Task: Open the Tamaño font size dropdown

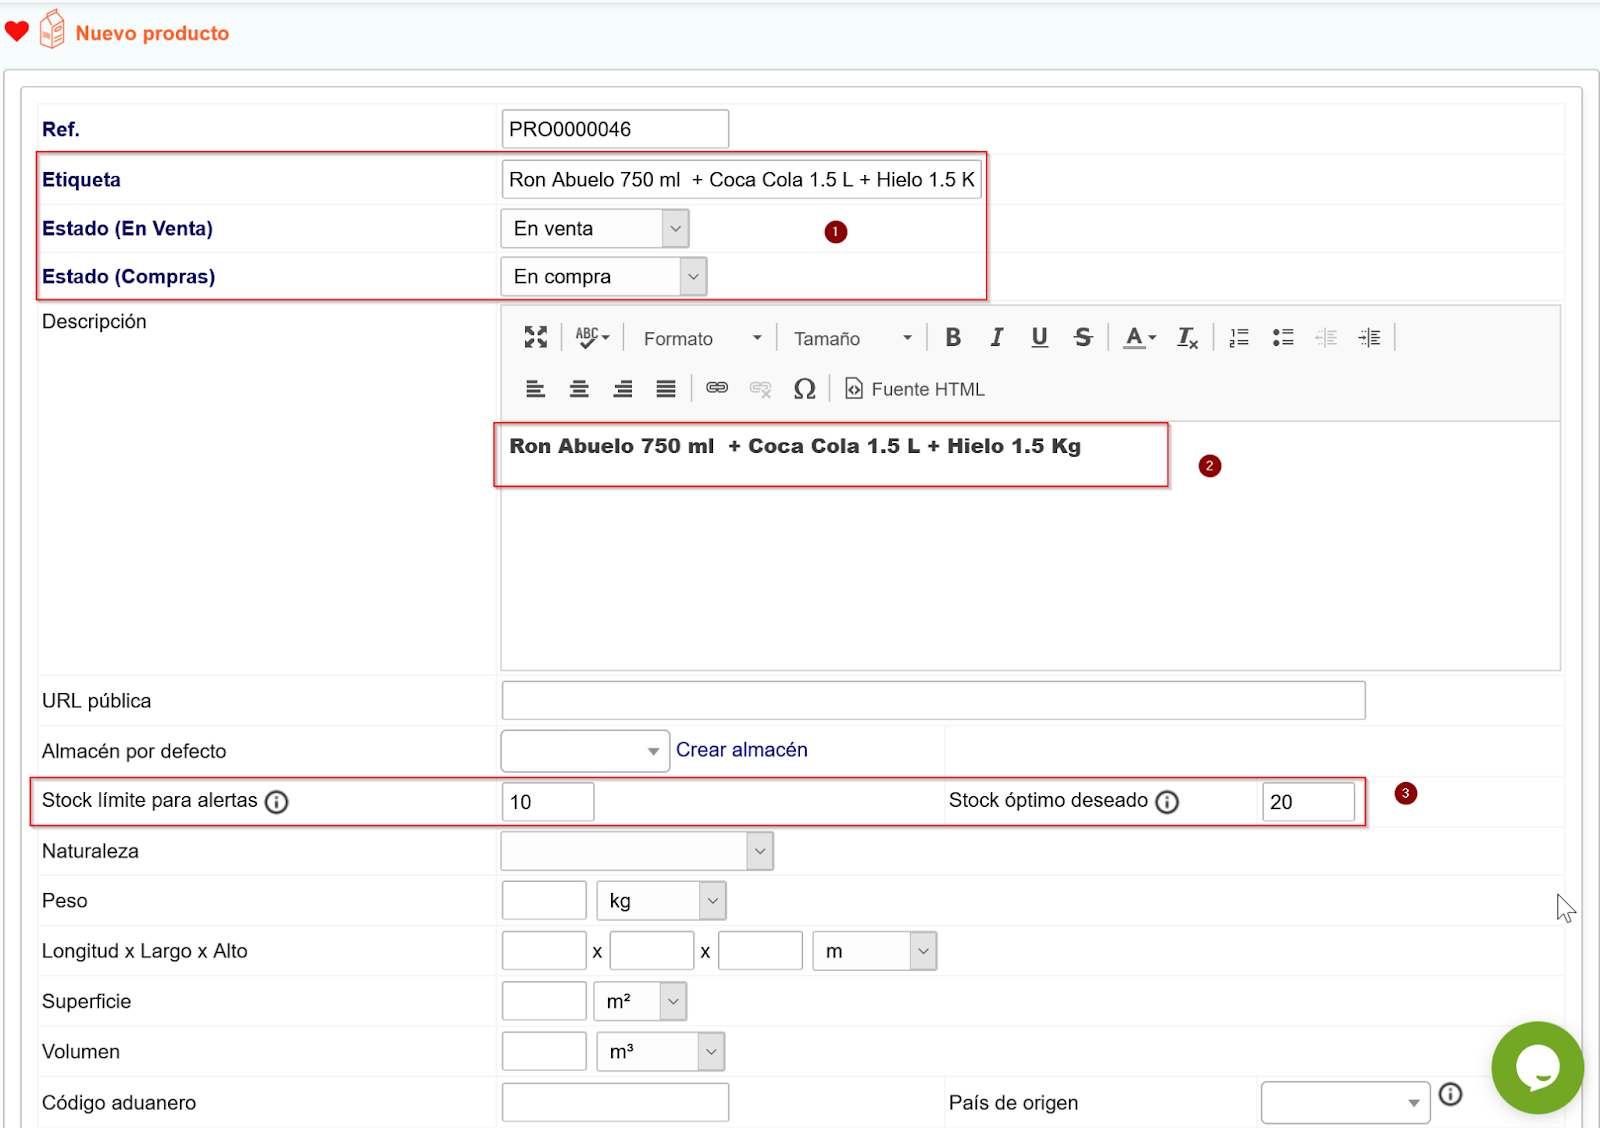Action: pyautogui.click(x=853, y=338)
